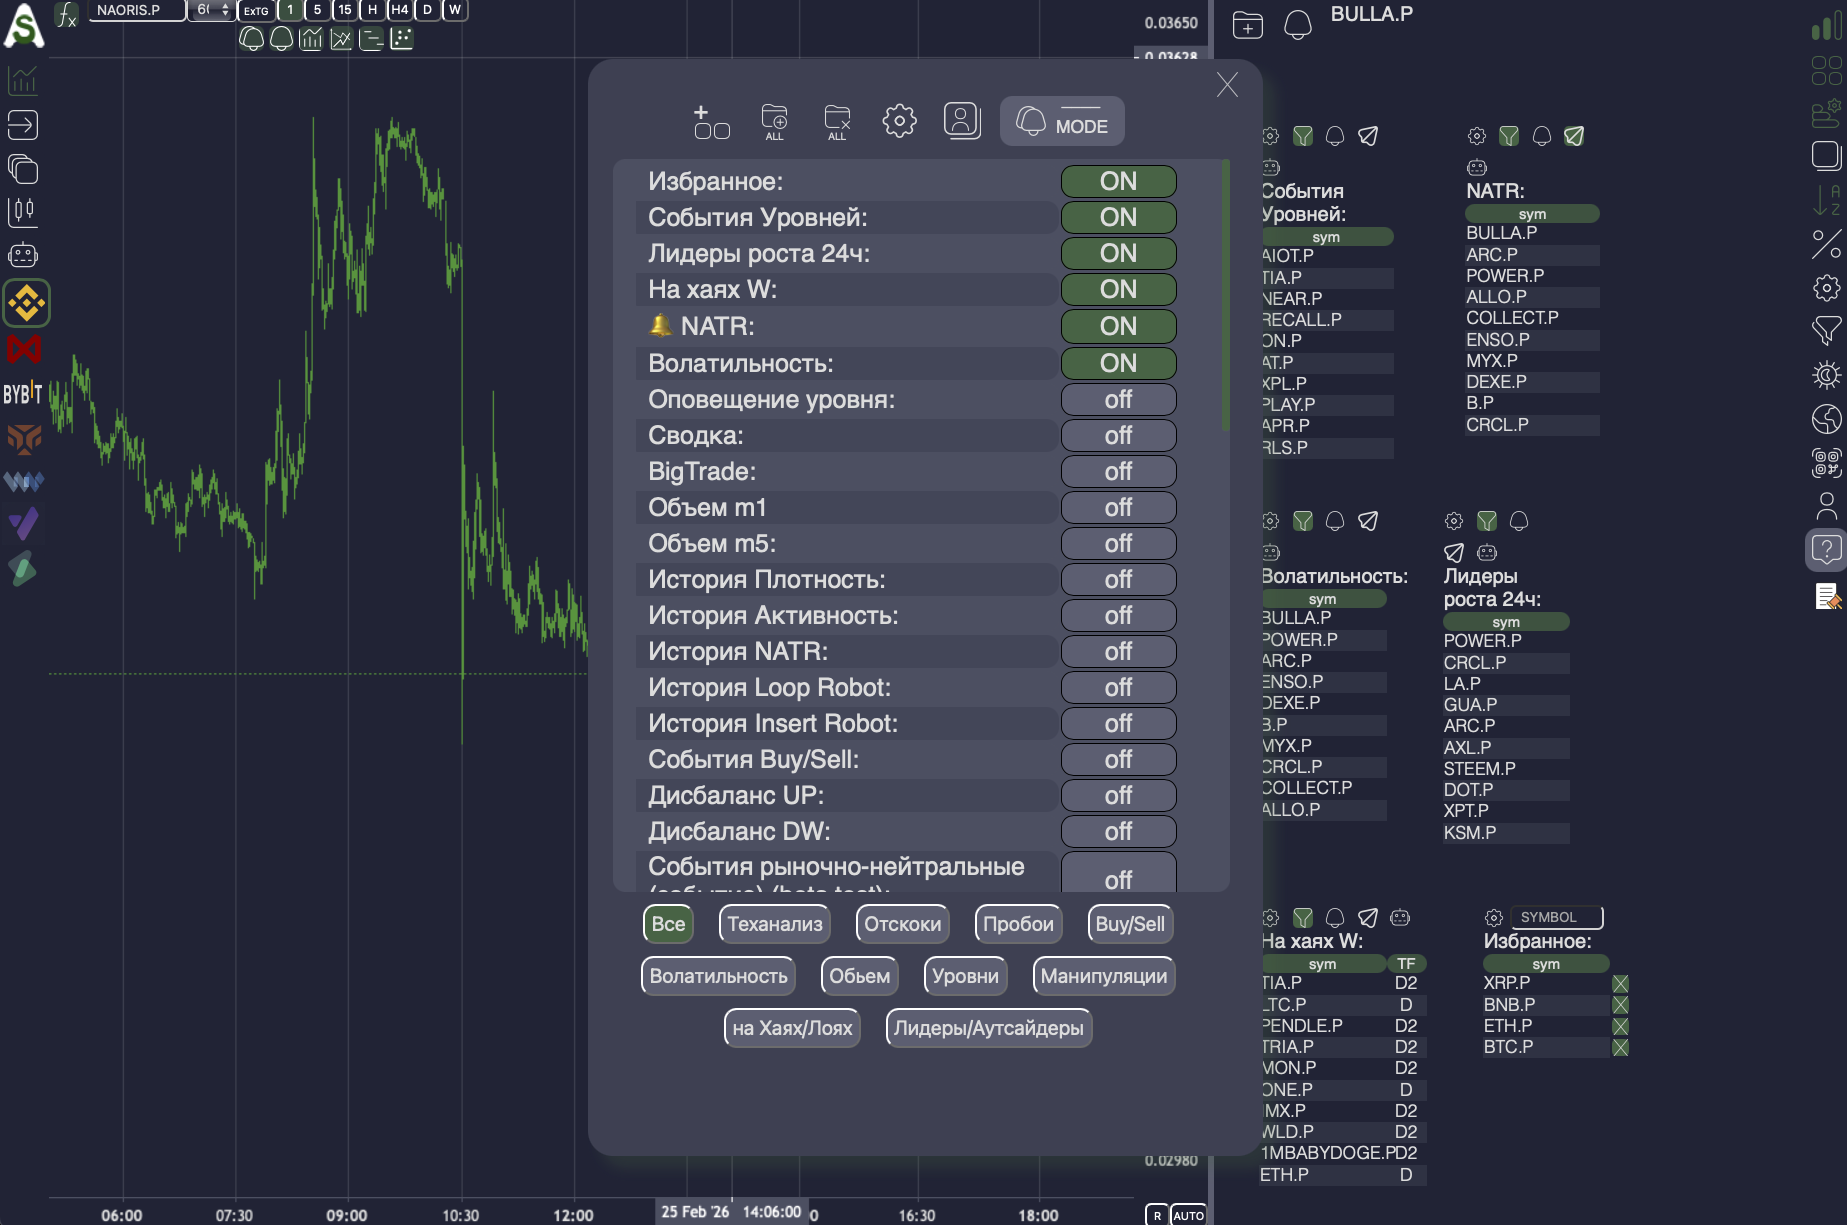This screenshot has height=1225, width=1847.
Task: Enable the BigTrade toggle
Action: point(1117,471)
